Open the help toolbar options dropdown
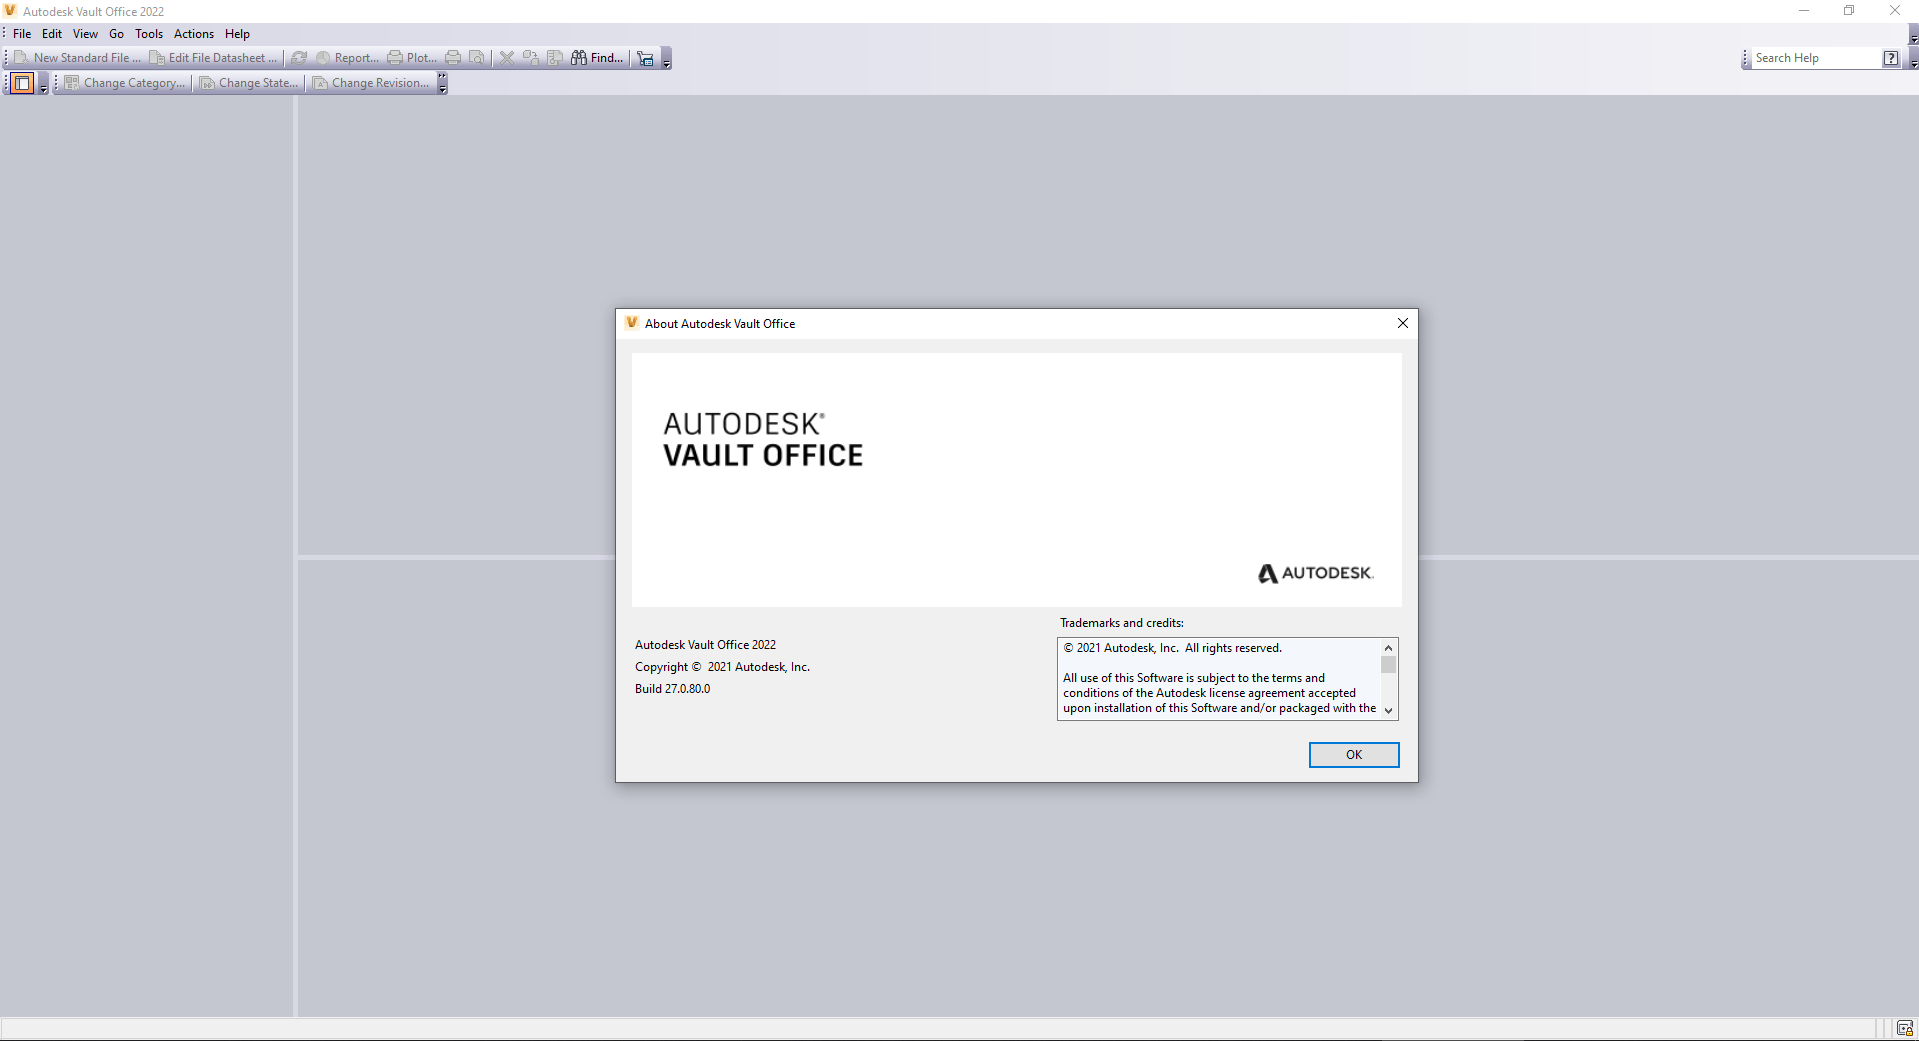 tap(1913, 58)
